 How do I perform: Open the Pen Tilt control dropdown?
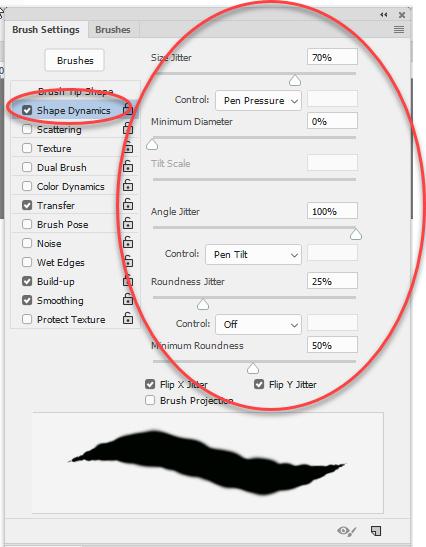tap(253, 255)
